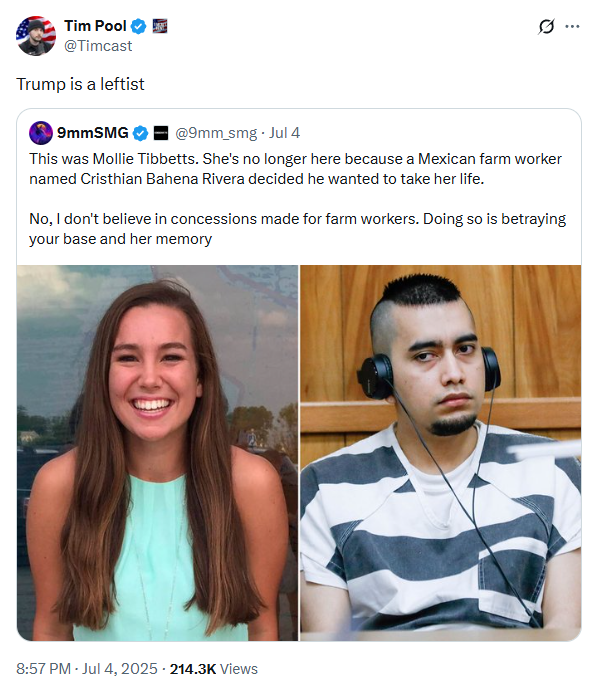
Task: Click paragraph about concessions for farm workers
Action: 297,228
